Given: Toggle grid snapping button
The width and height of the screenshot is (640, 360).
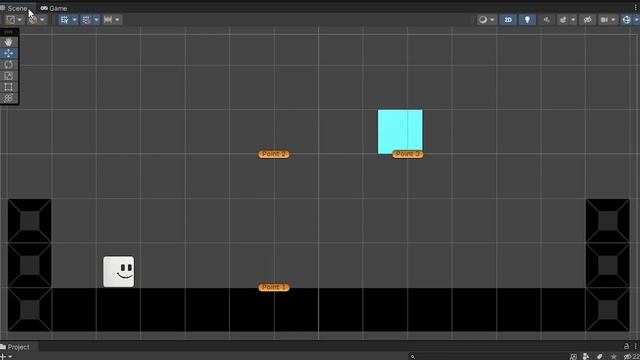Looking at the screenshot, I should (x=86, y=20).
